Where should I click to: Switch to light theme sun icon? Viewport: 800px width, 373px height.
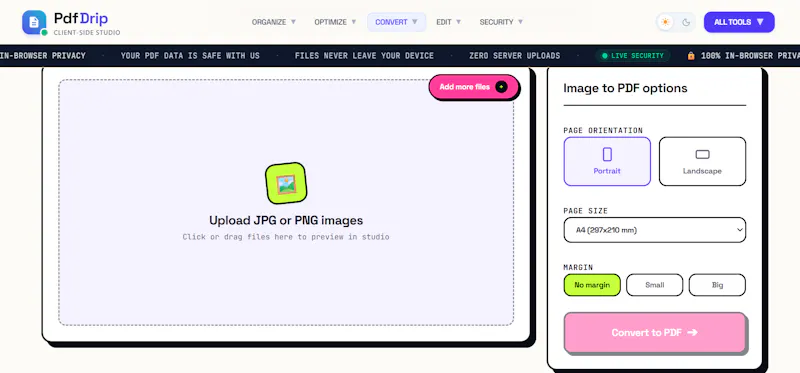(665, 22)
